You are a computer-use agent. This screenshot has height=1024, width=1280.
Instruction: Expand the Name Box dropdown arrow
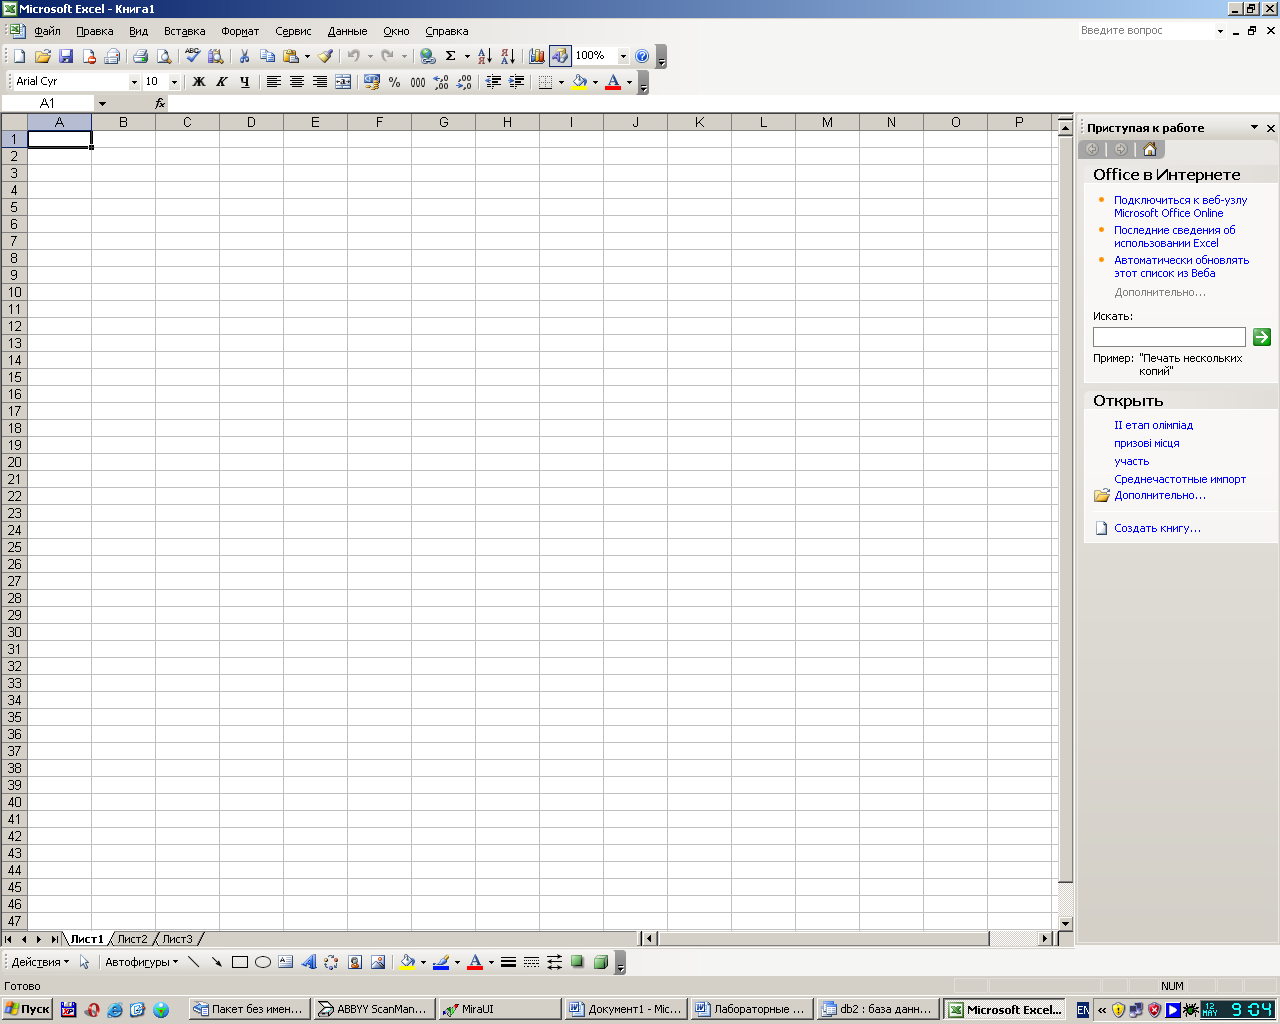102,103
